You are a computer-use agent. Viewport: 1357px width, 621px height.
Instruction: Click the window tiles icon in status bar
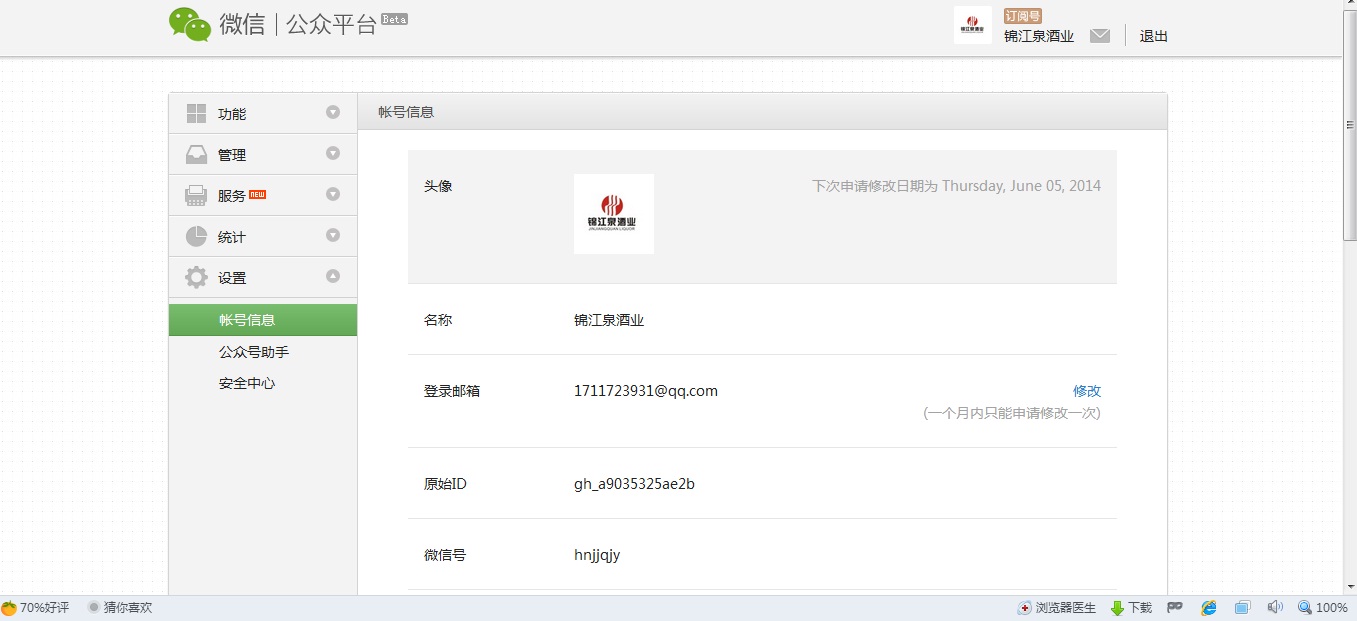[1242, 608]
